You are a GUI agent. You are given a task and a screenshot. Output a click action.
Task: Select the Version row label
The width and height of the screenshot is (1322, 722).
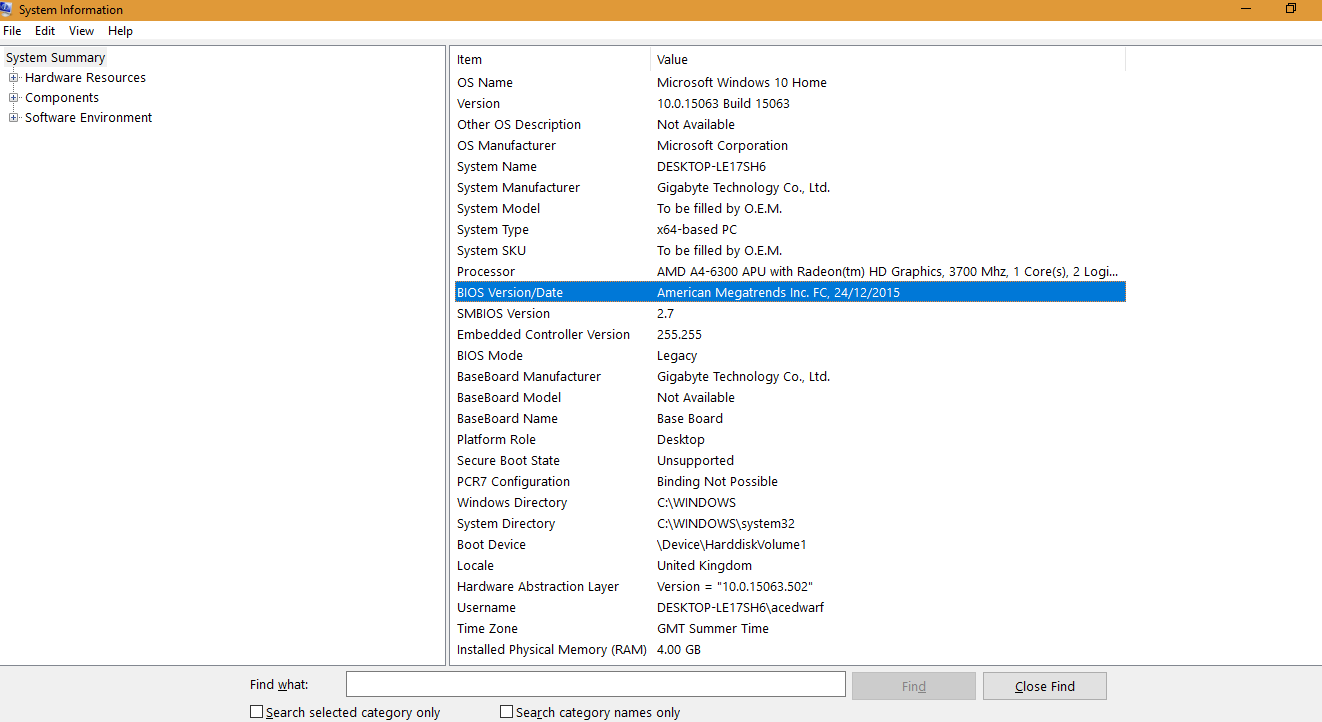point(478,104)
